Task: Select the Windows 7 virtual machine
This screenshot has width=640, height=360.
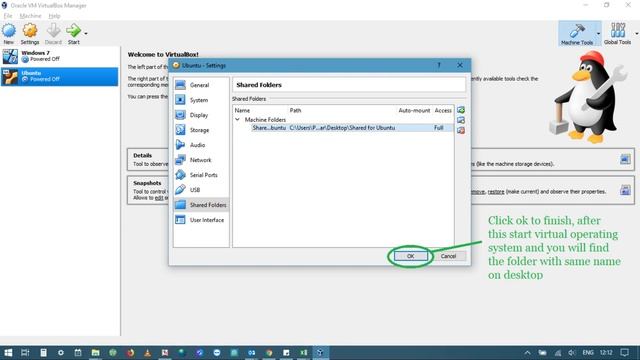Action: tap(60, 56)
